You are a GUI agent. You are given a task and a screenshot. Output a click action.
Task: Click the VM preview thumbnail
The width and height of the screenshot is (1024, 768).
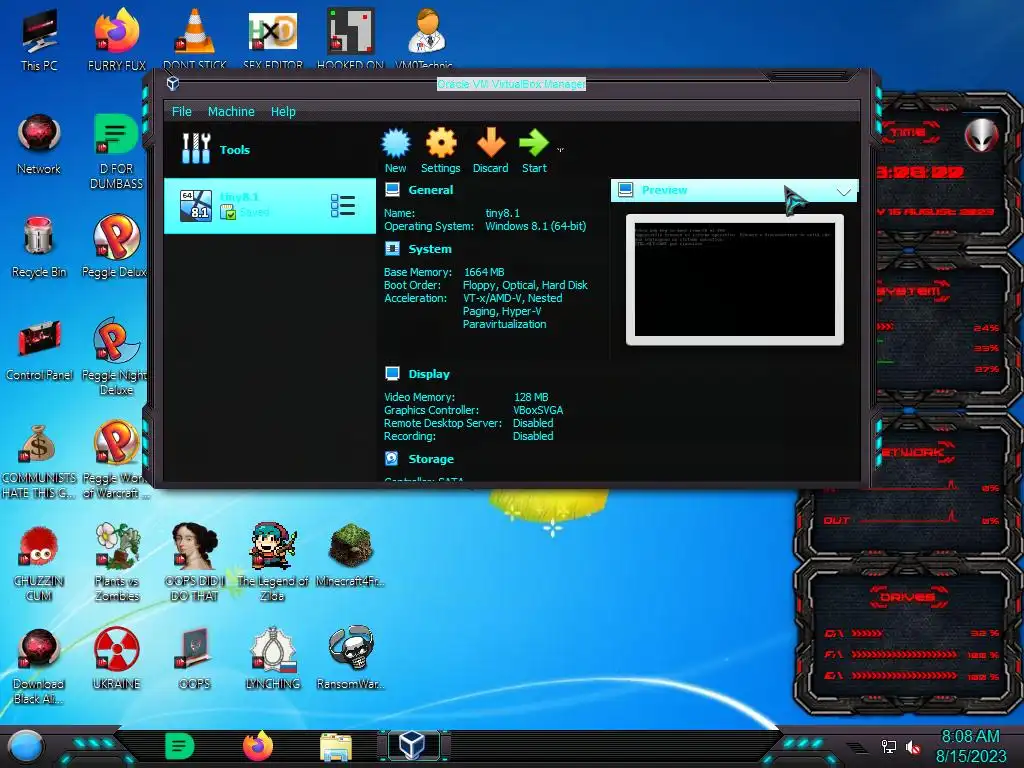pos(735,280)
